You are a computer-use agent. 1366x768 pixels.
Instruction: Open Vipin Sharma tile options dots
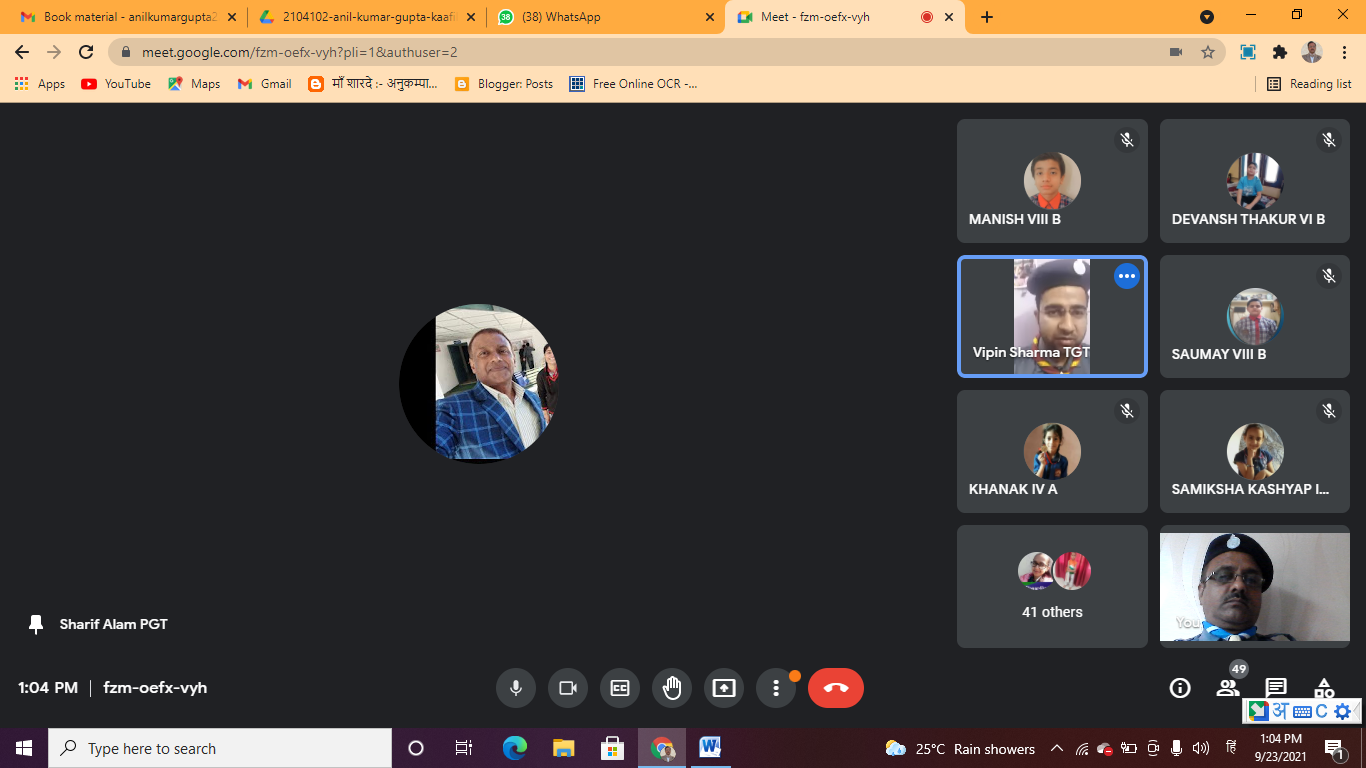pyautogui.click(x=1127, y=276)
